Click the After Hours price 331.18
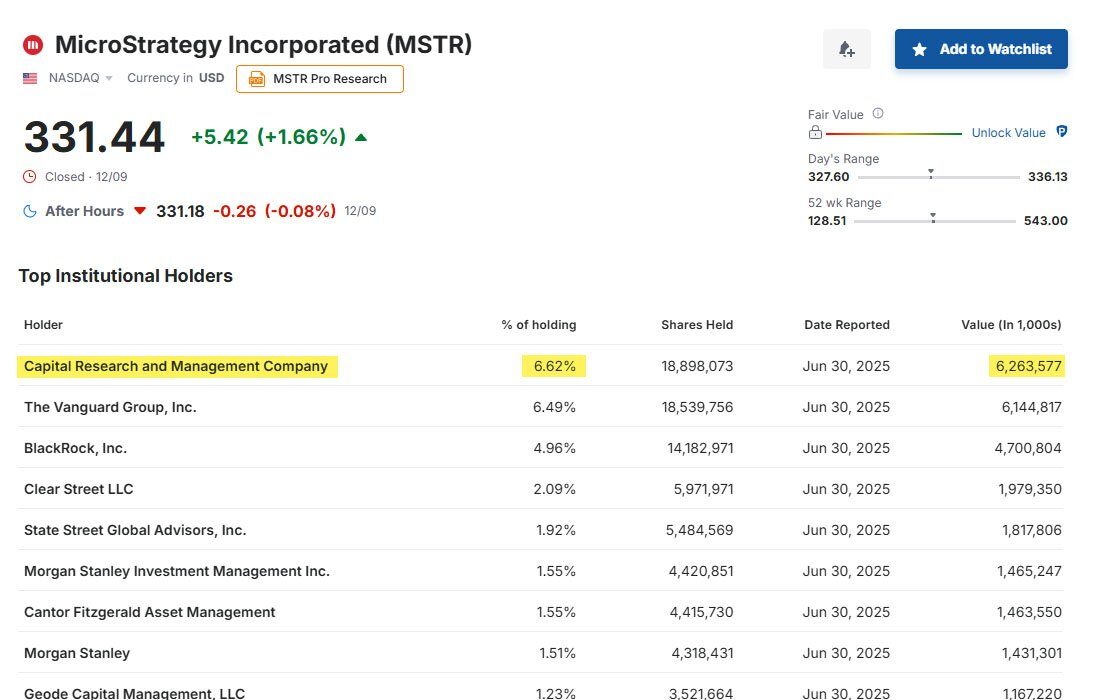Screen dimensions: 1095x700 [180, 211]
